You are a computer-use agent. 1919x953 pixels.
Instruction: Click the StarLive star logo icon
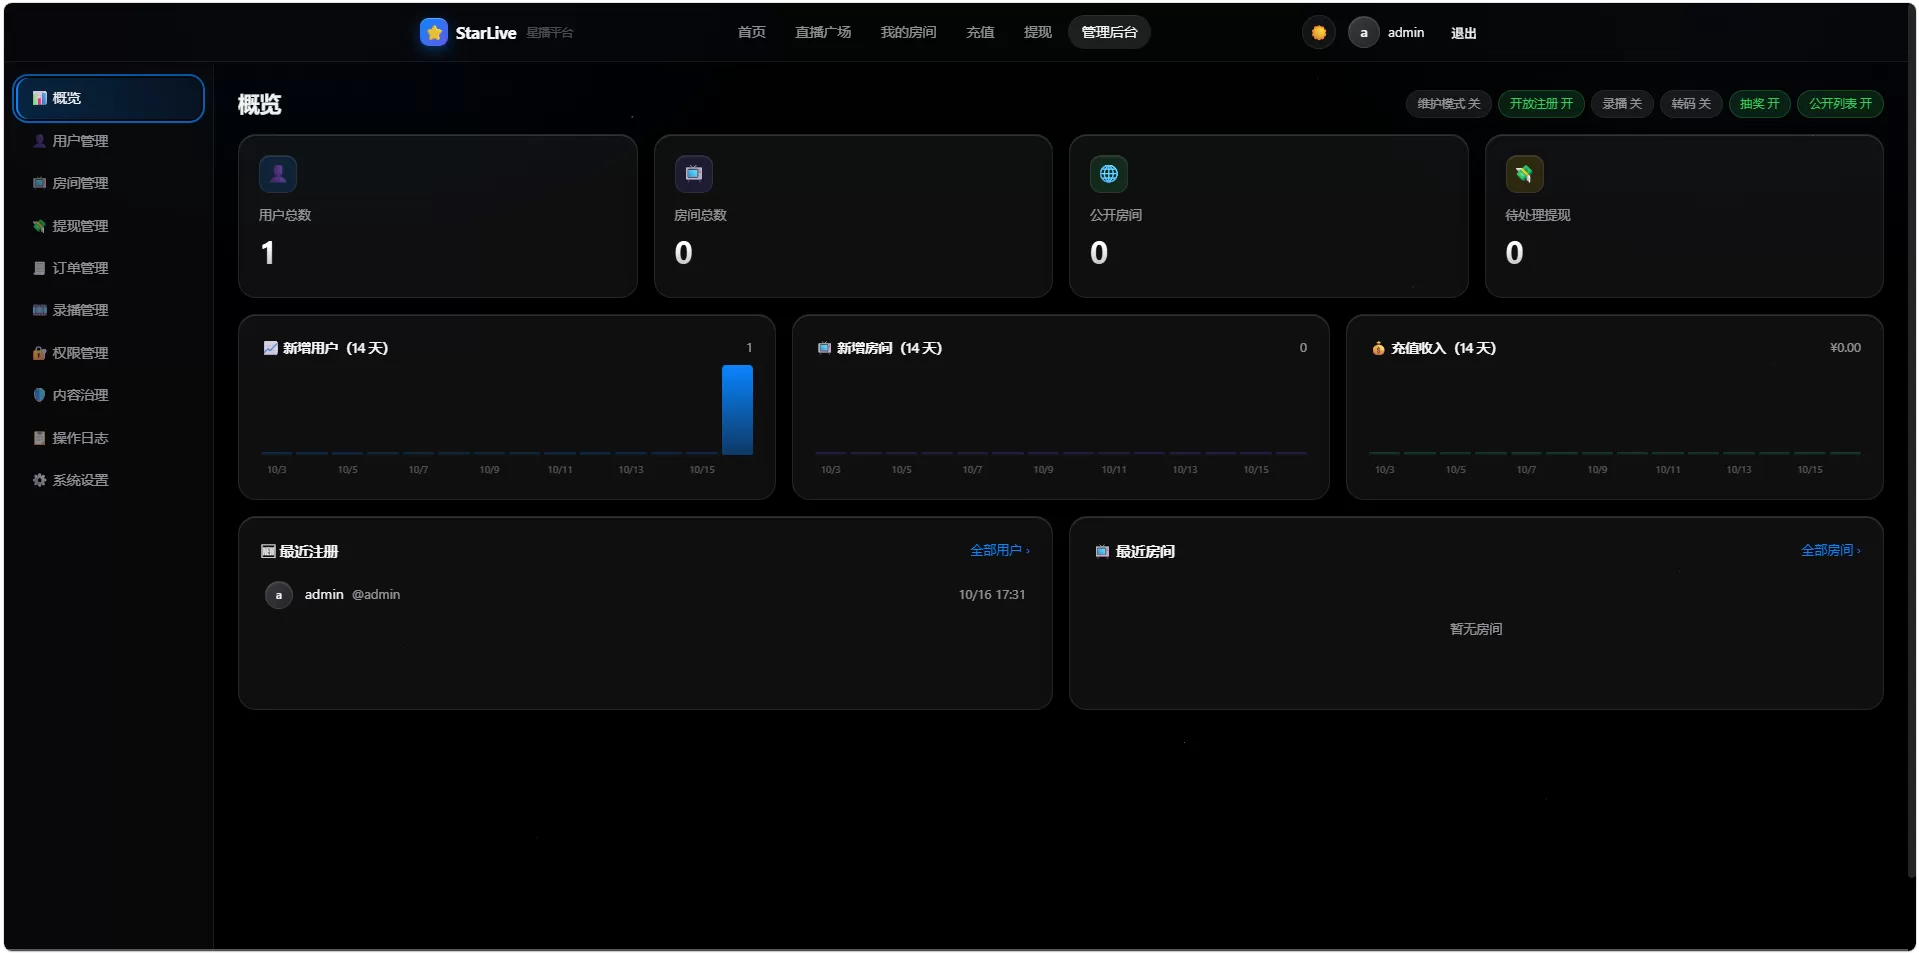433,32
